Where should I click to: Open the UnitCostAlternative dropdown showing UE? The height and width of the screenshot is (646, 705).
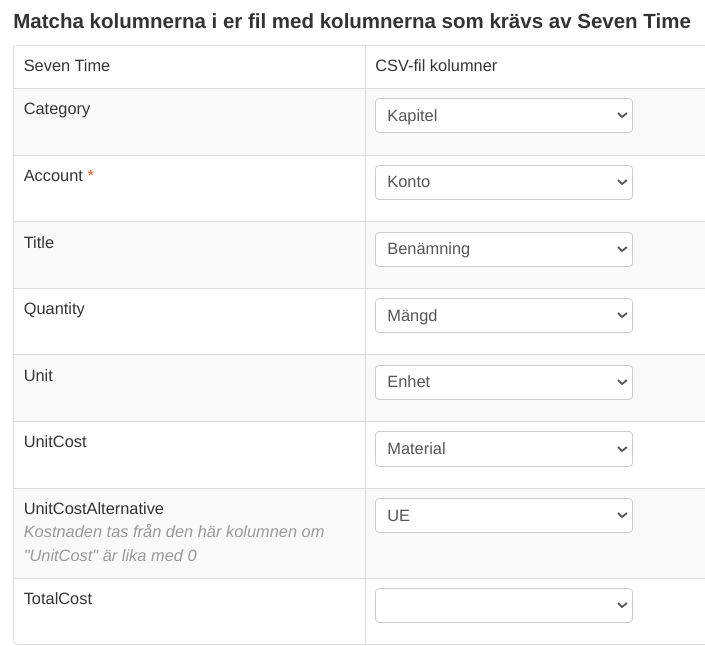pyautogui.click(x=503, y=515)
